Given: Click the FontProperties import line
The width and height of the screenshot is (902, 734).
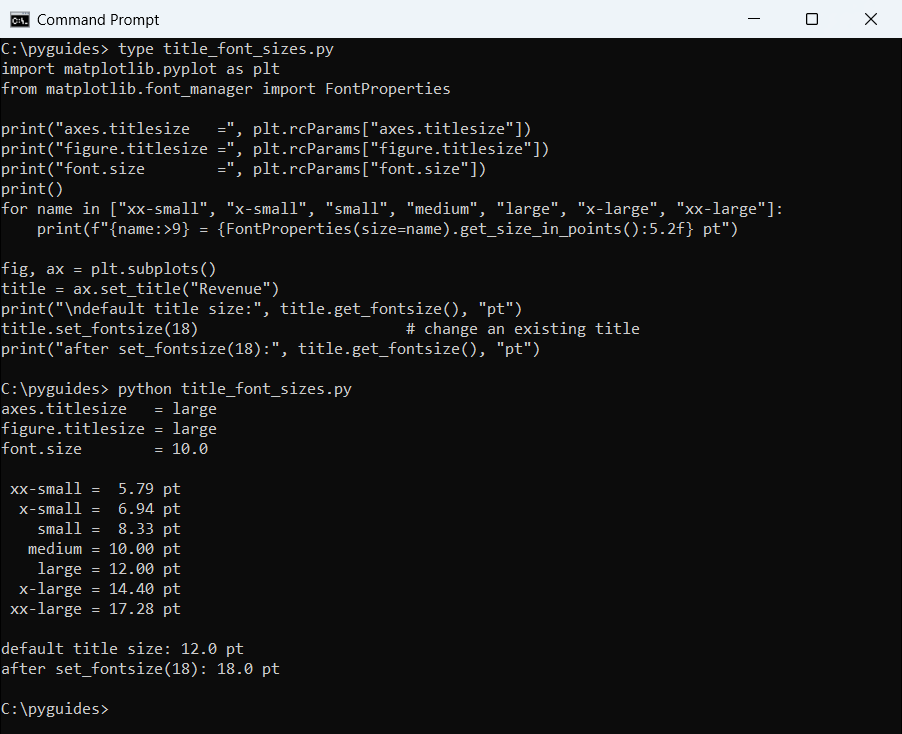Looking at the screenshot, I should pos(226,89).
